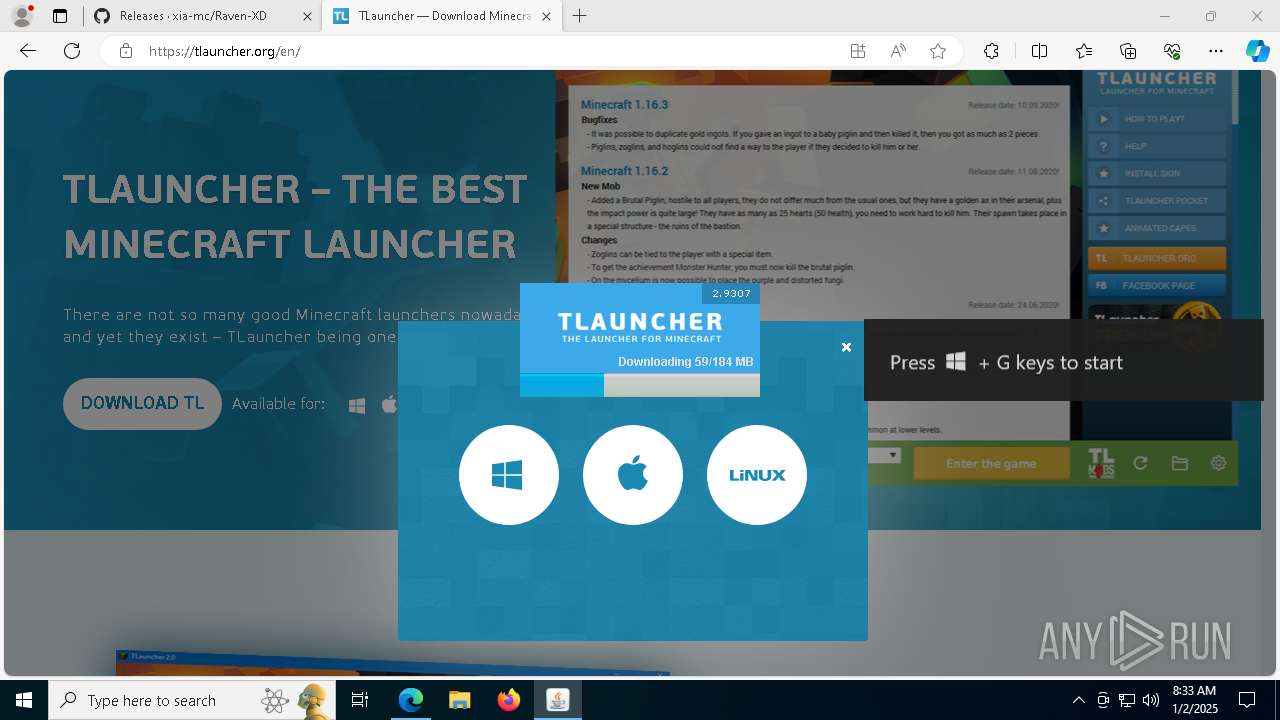Open Task View on the taskbar

[361, 700]
